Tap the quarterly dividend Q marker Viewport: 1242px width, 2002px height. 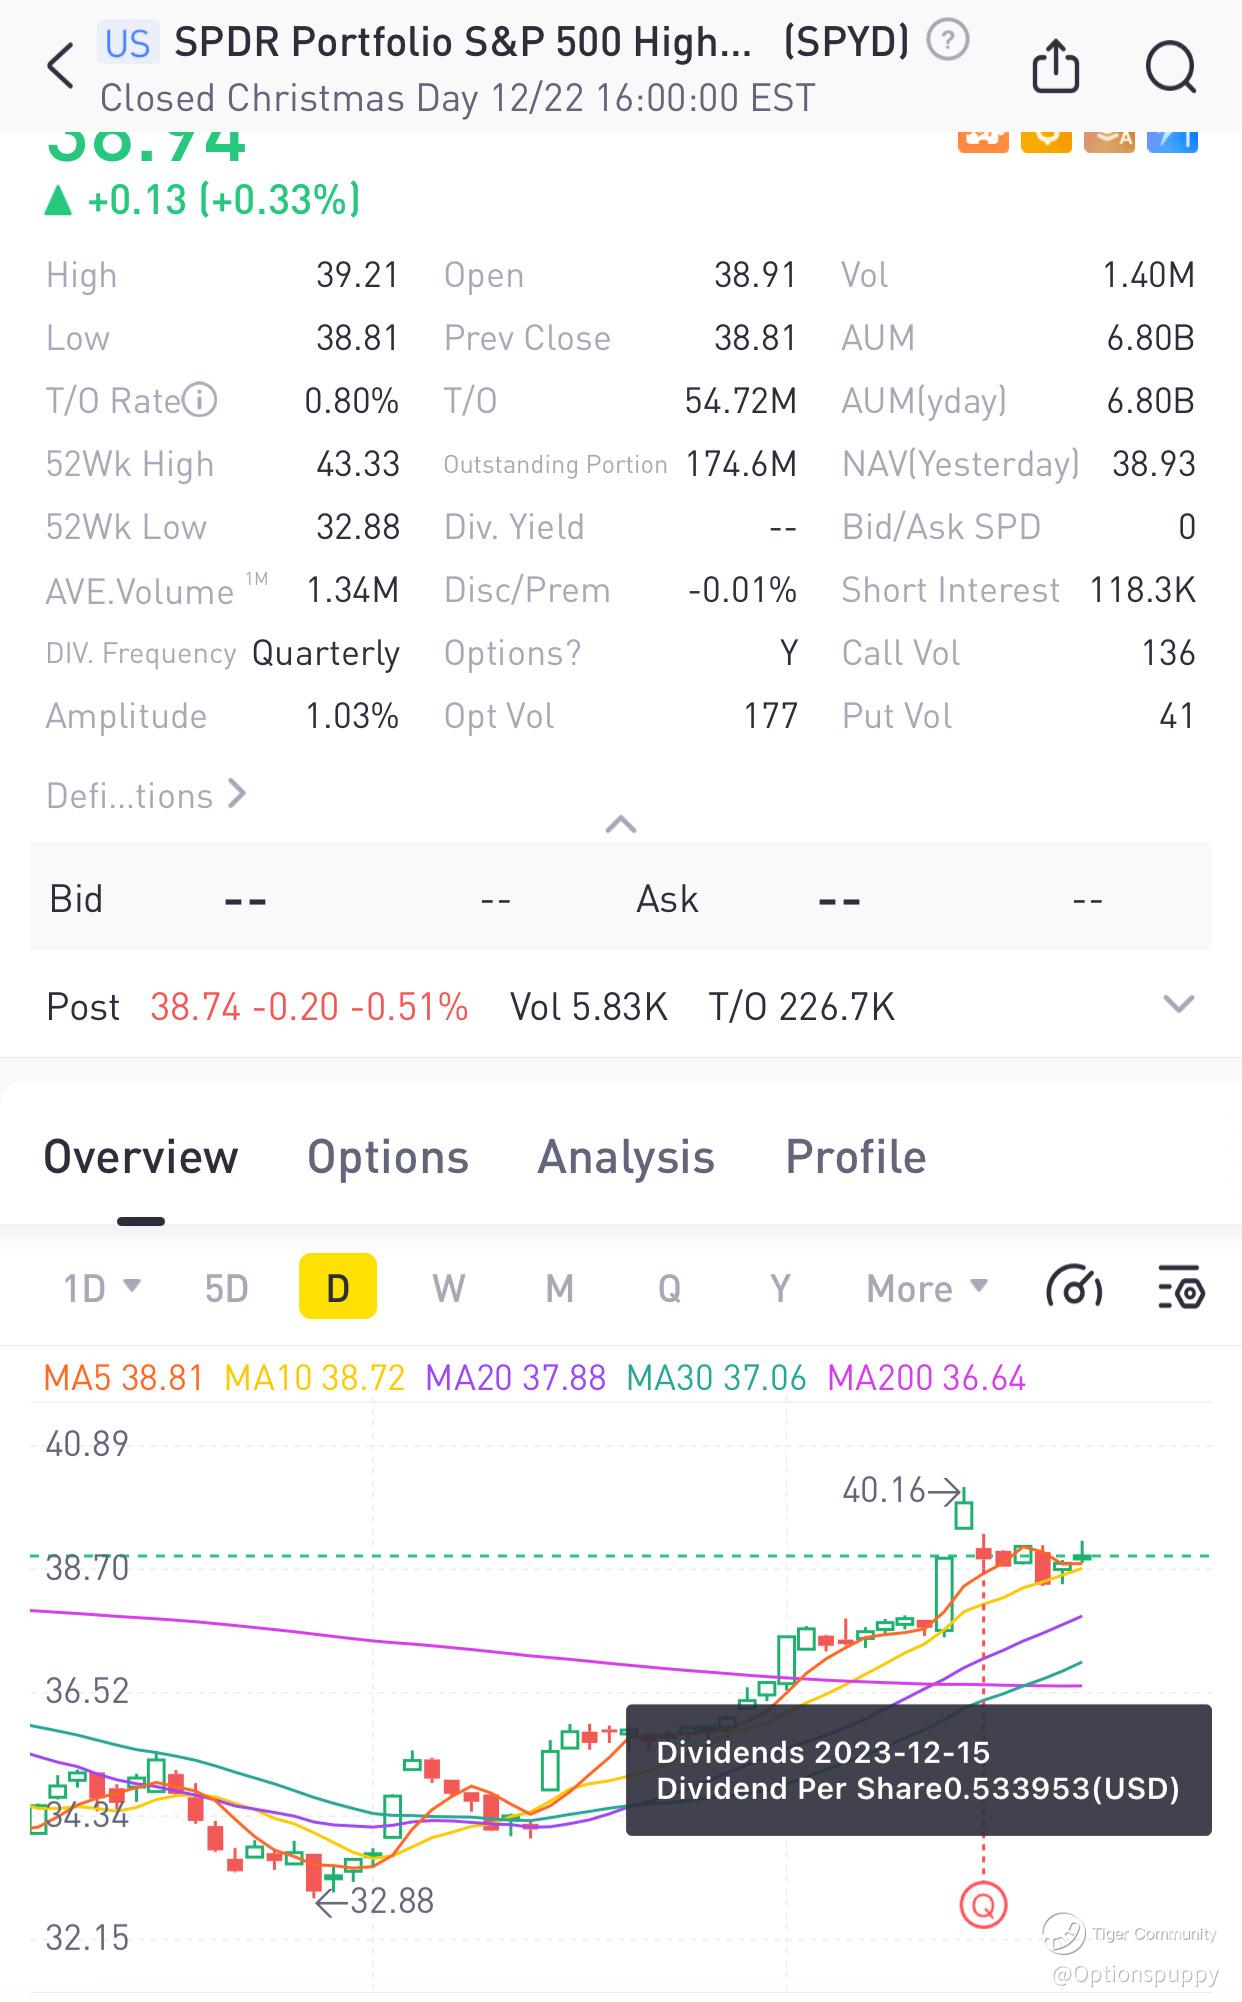983,1906
